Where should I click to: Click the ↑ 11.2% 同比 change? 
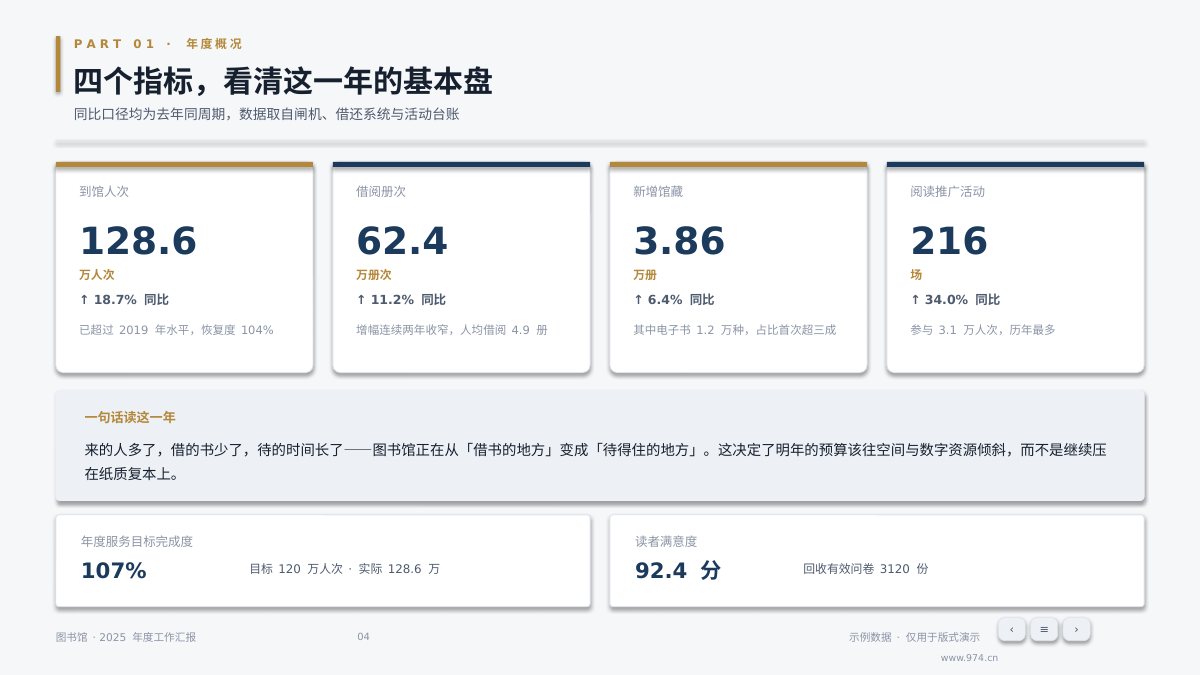(401, 300)
